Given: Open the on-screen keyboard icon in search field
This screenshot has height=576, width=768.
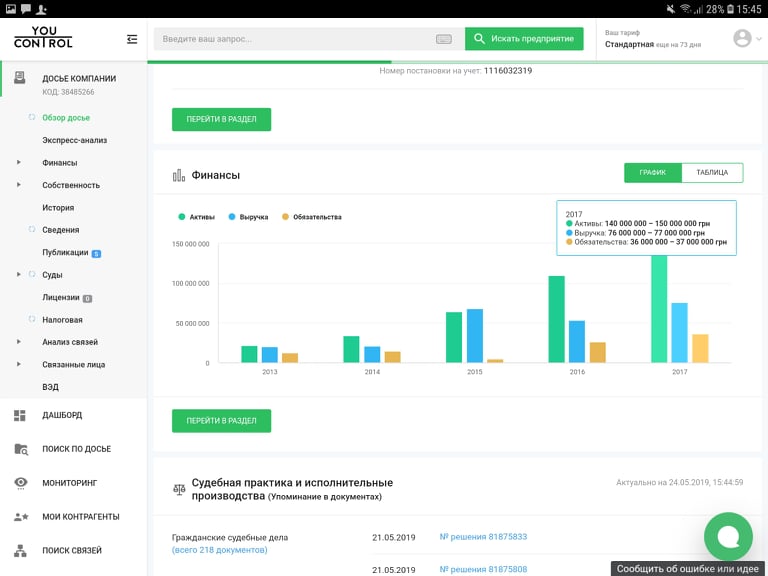Looking at the screenshot, I should coord(444,39).
